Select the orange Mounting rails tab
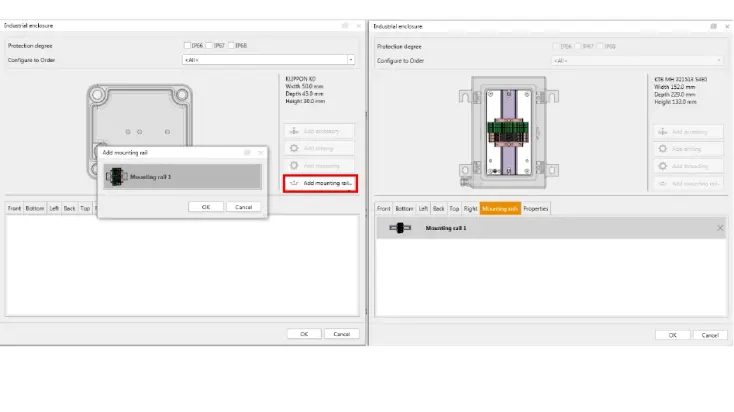Image resolution: width=734 pixels, height=412 pixels. coord(500,208)
